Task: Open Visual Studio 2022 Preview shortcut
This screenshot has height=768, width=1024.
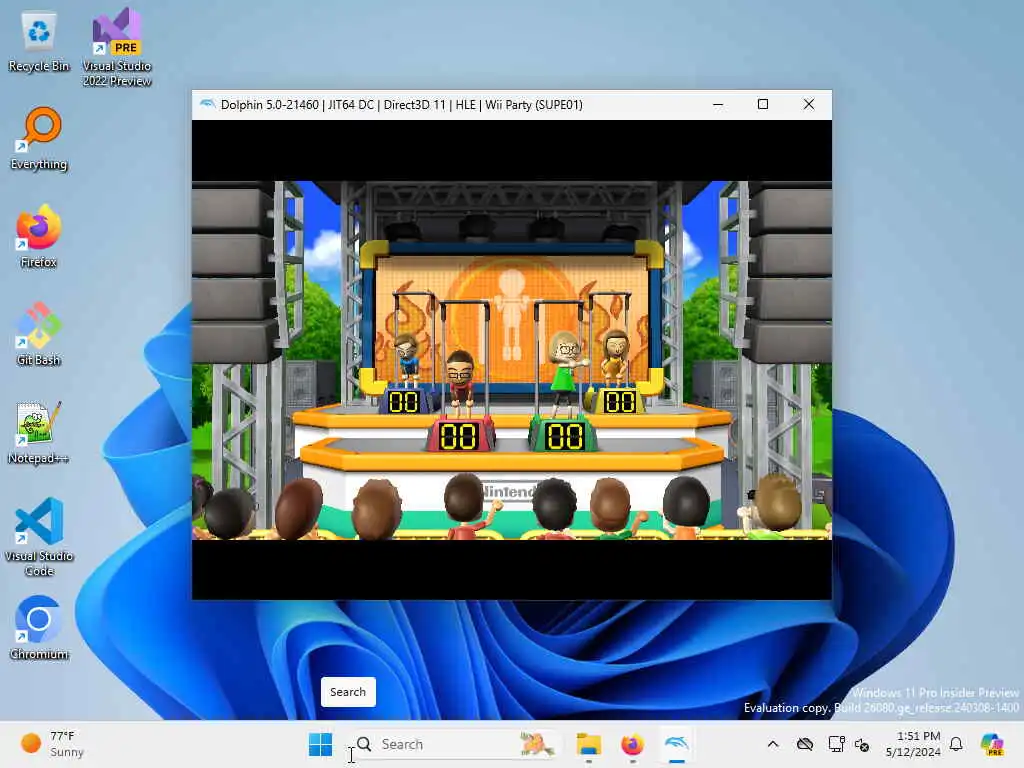Action: click(x=117, y=47)
